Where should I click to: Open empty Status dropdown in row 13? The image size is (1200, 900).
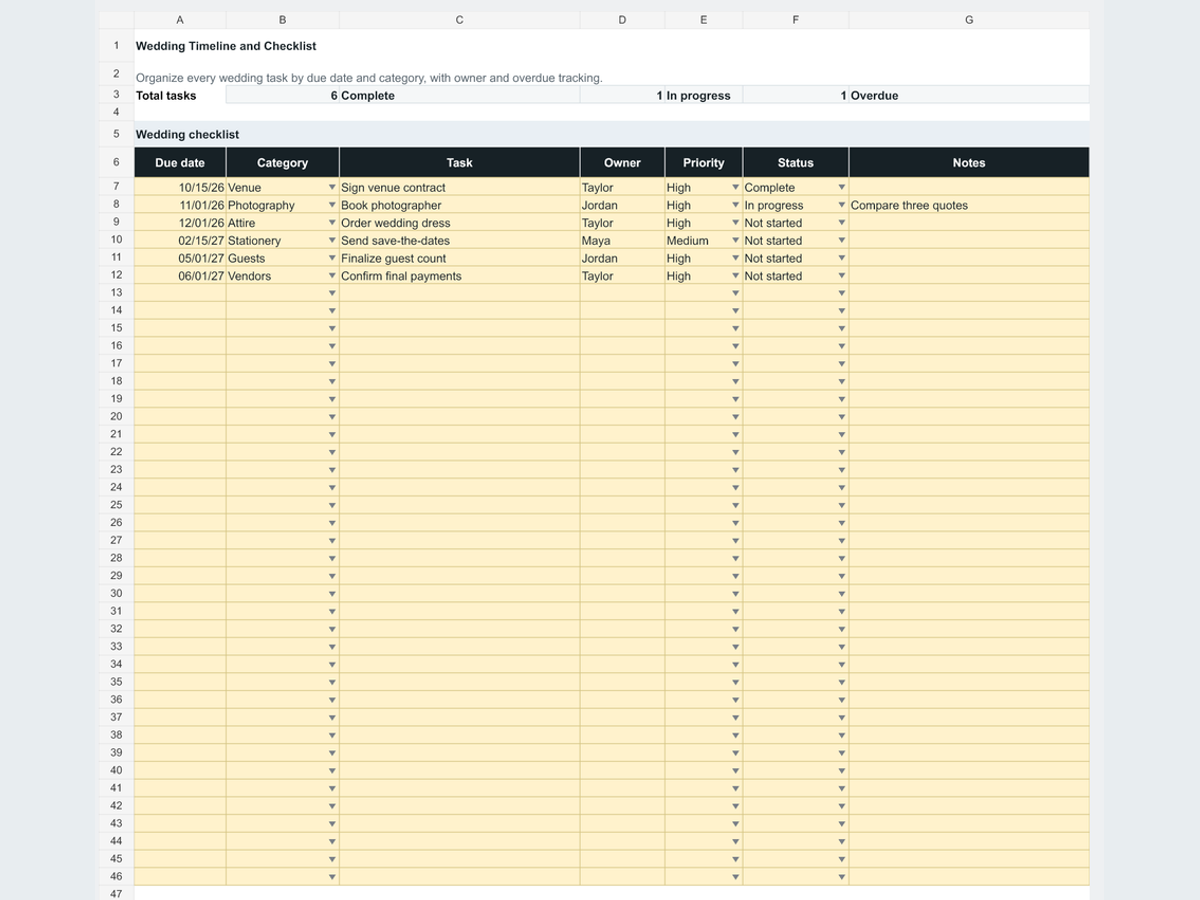(842, 294)
